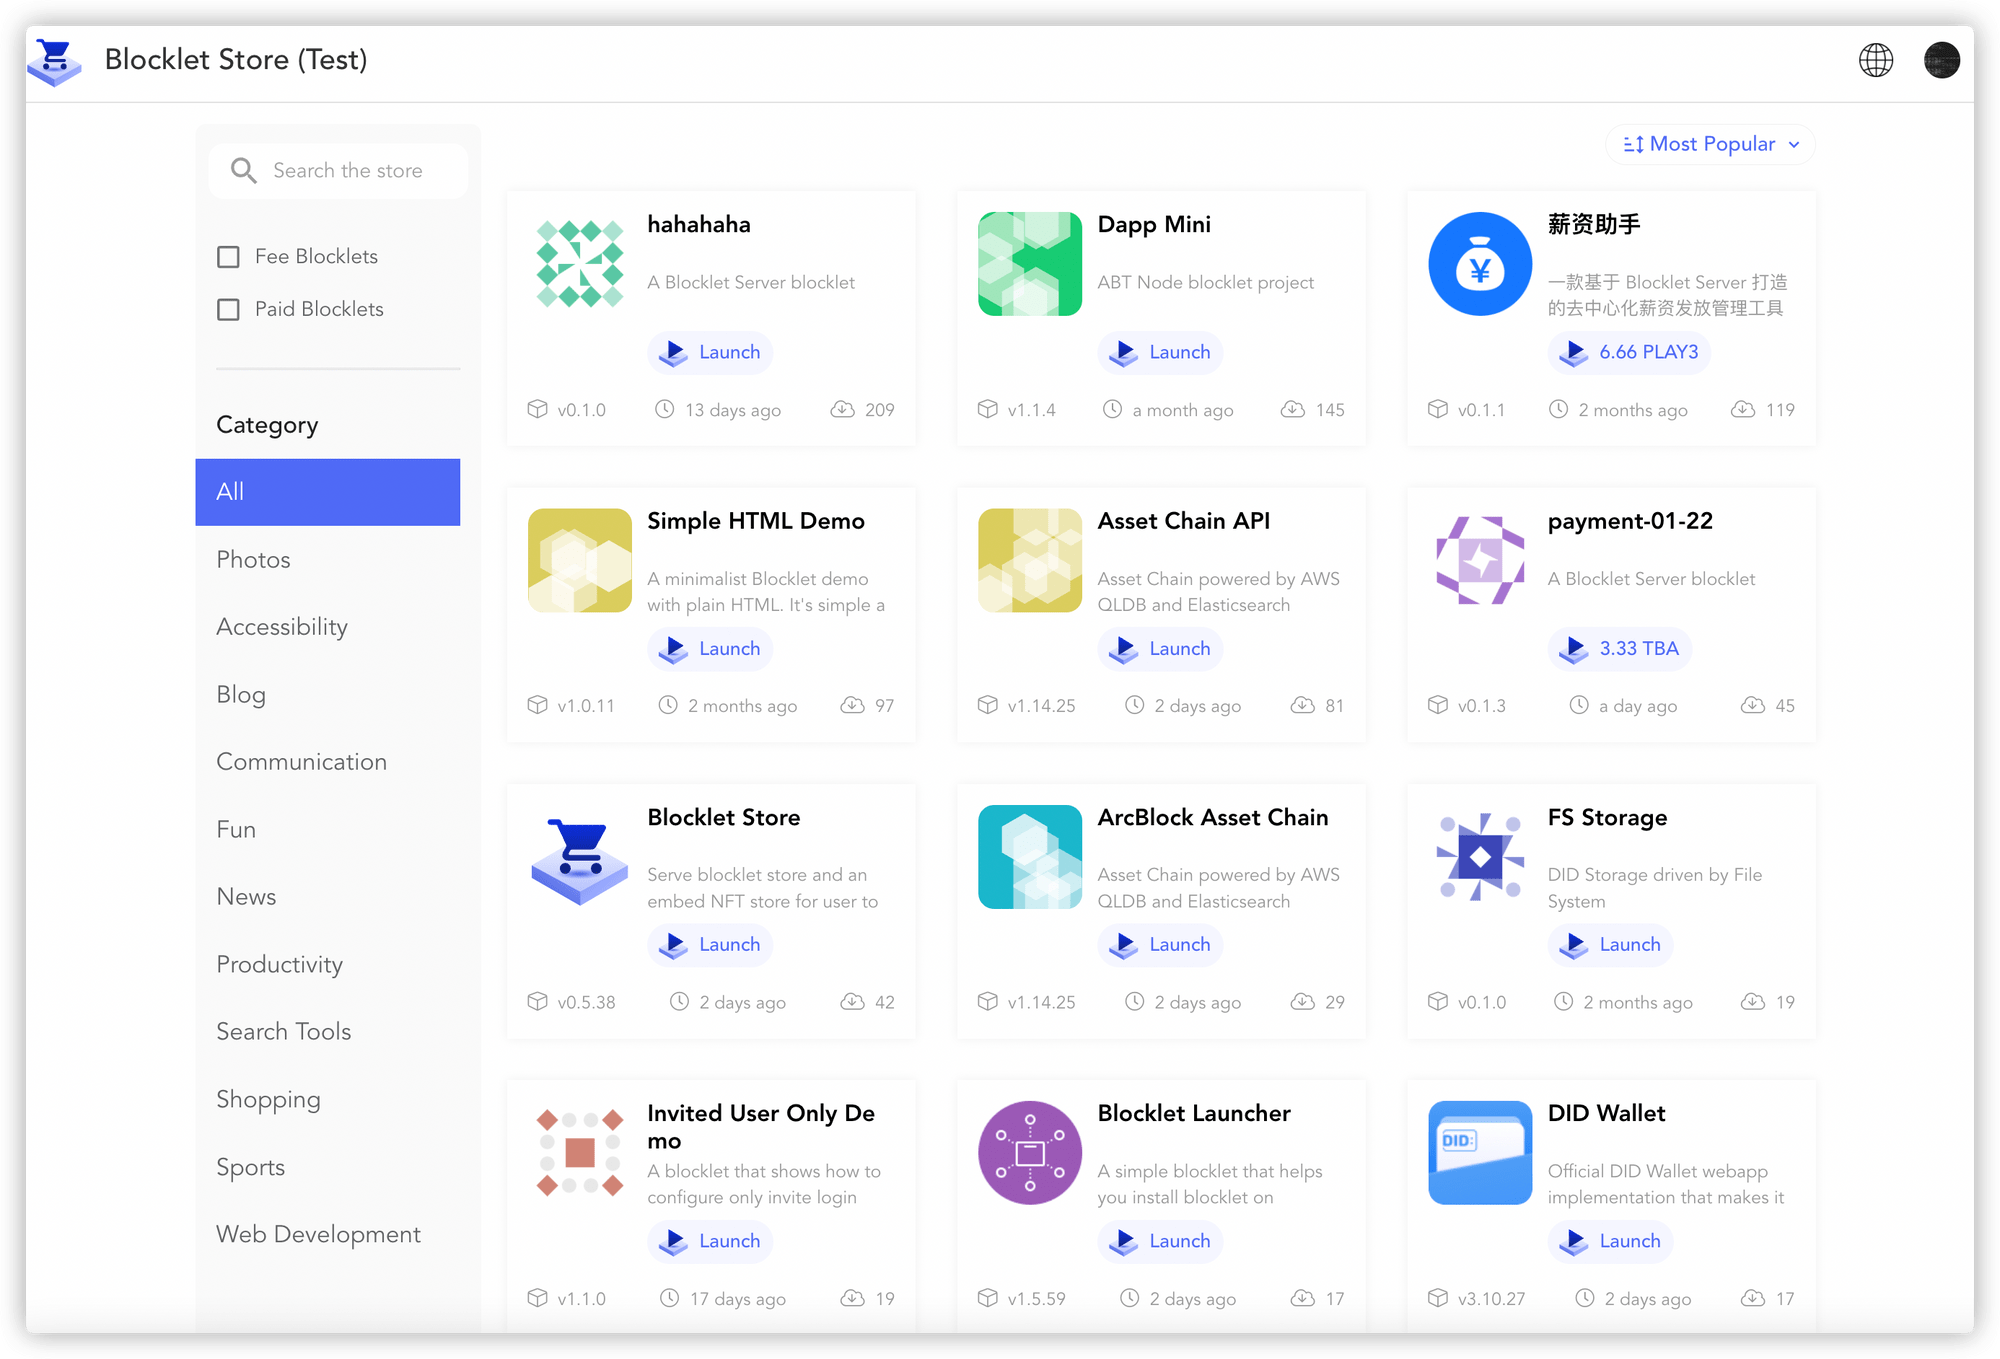Open the Most Popular sort dropdown
Screen dimensions: 2000x1359
tap(1710, 144)
